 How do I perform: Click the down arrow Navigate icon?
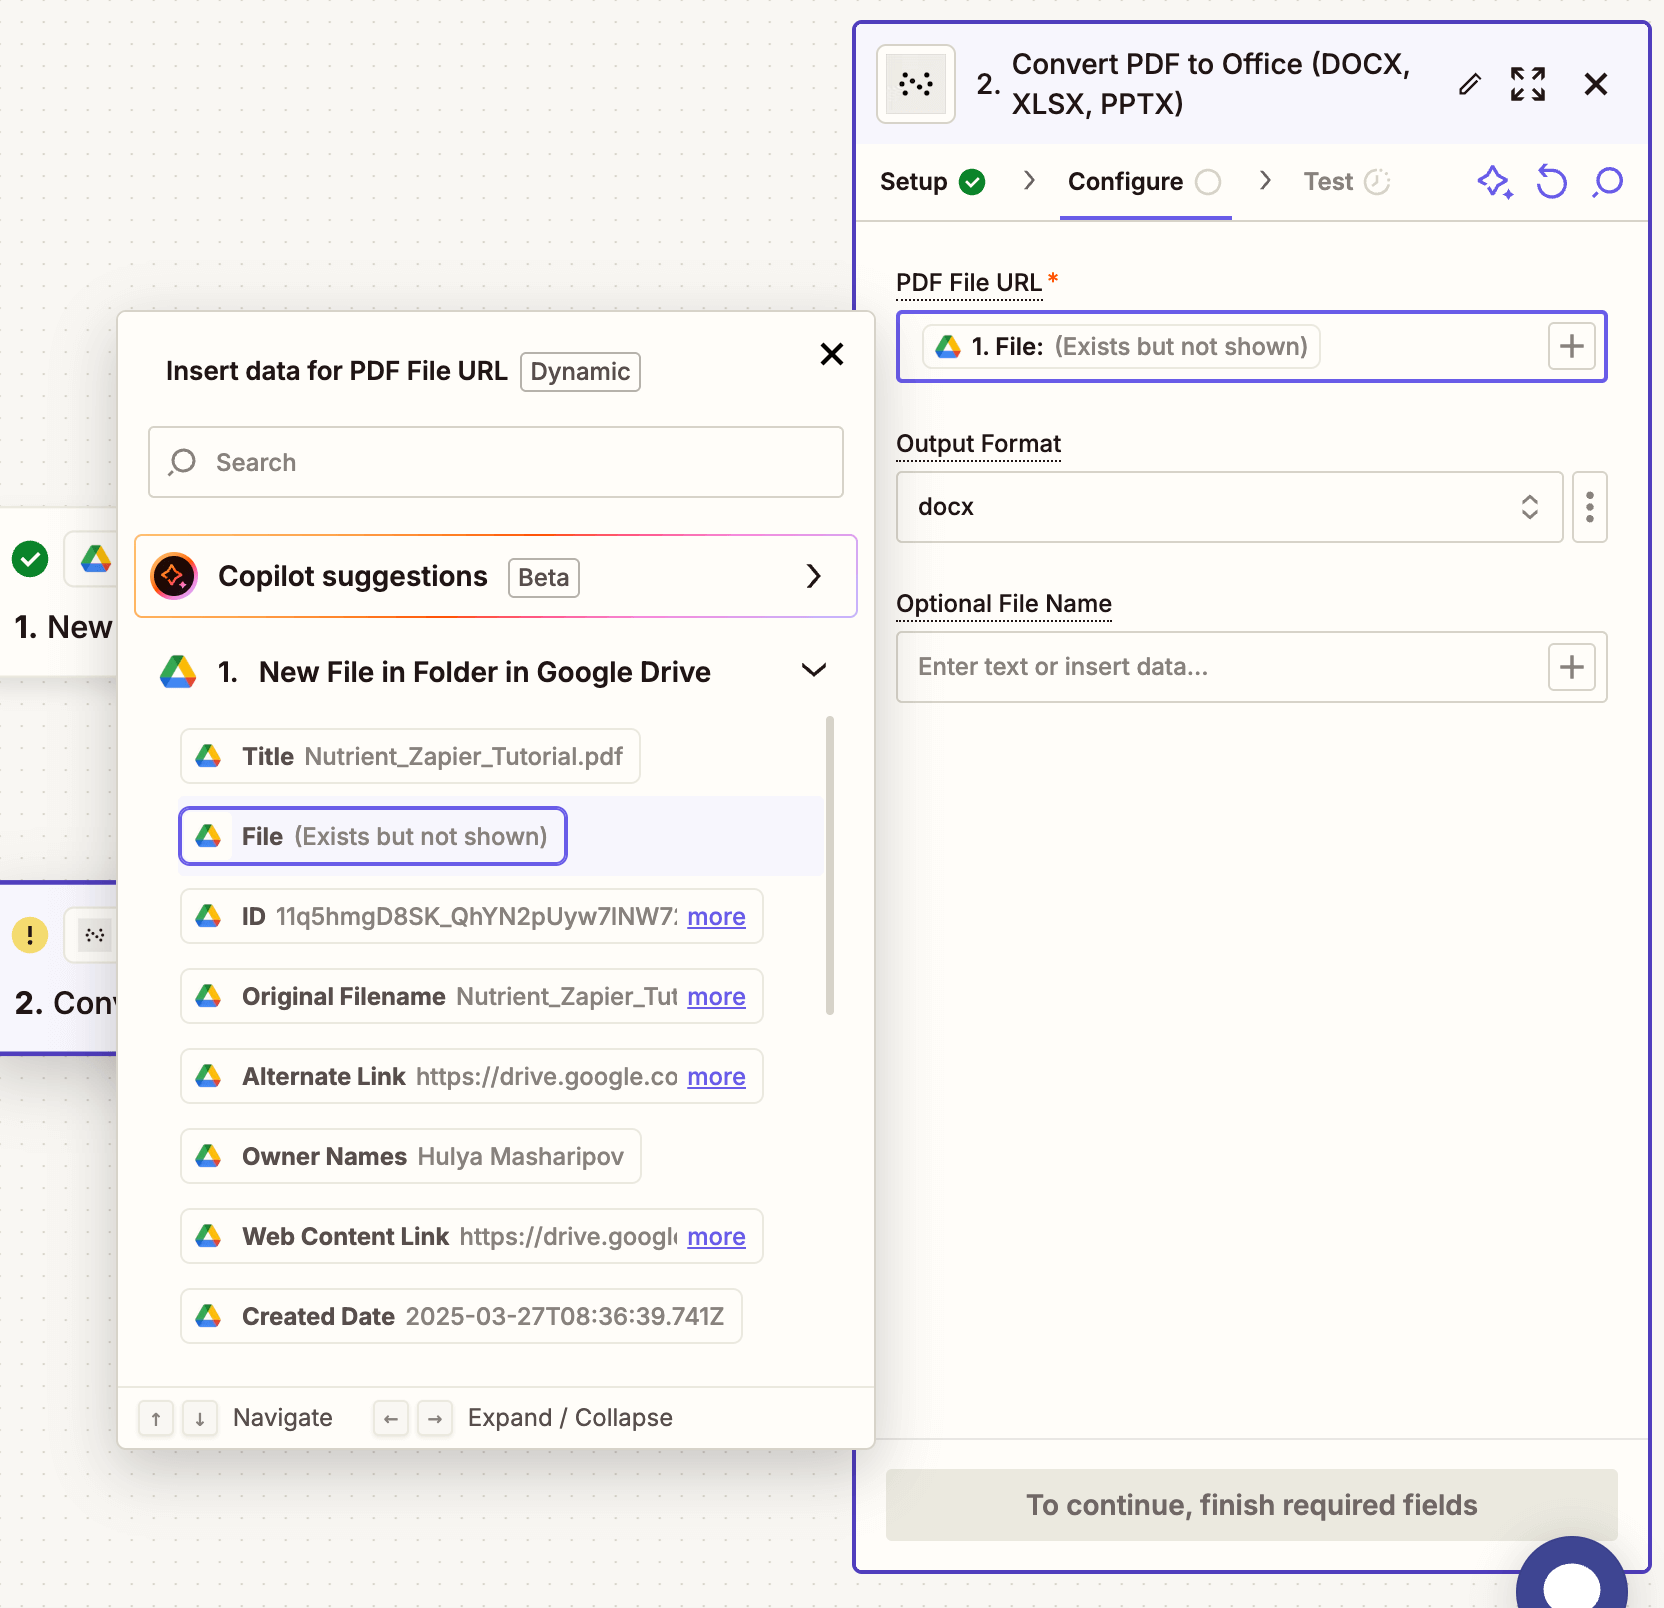point(199,1418)
